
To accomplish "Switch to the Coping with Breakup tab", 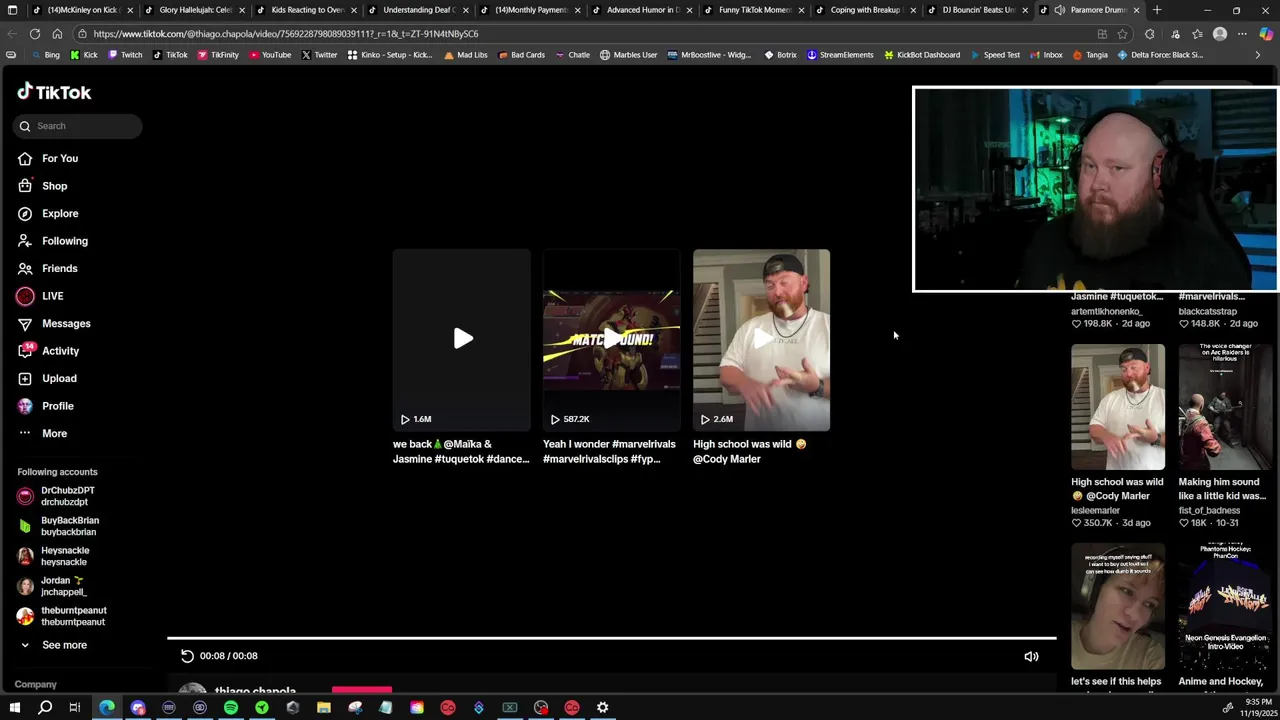I will 865,10.
